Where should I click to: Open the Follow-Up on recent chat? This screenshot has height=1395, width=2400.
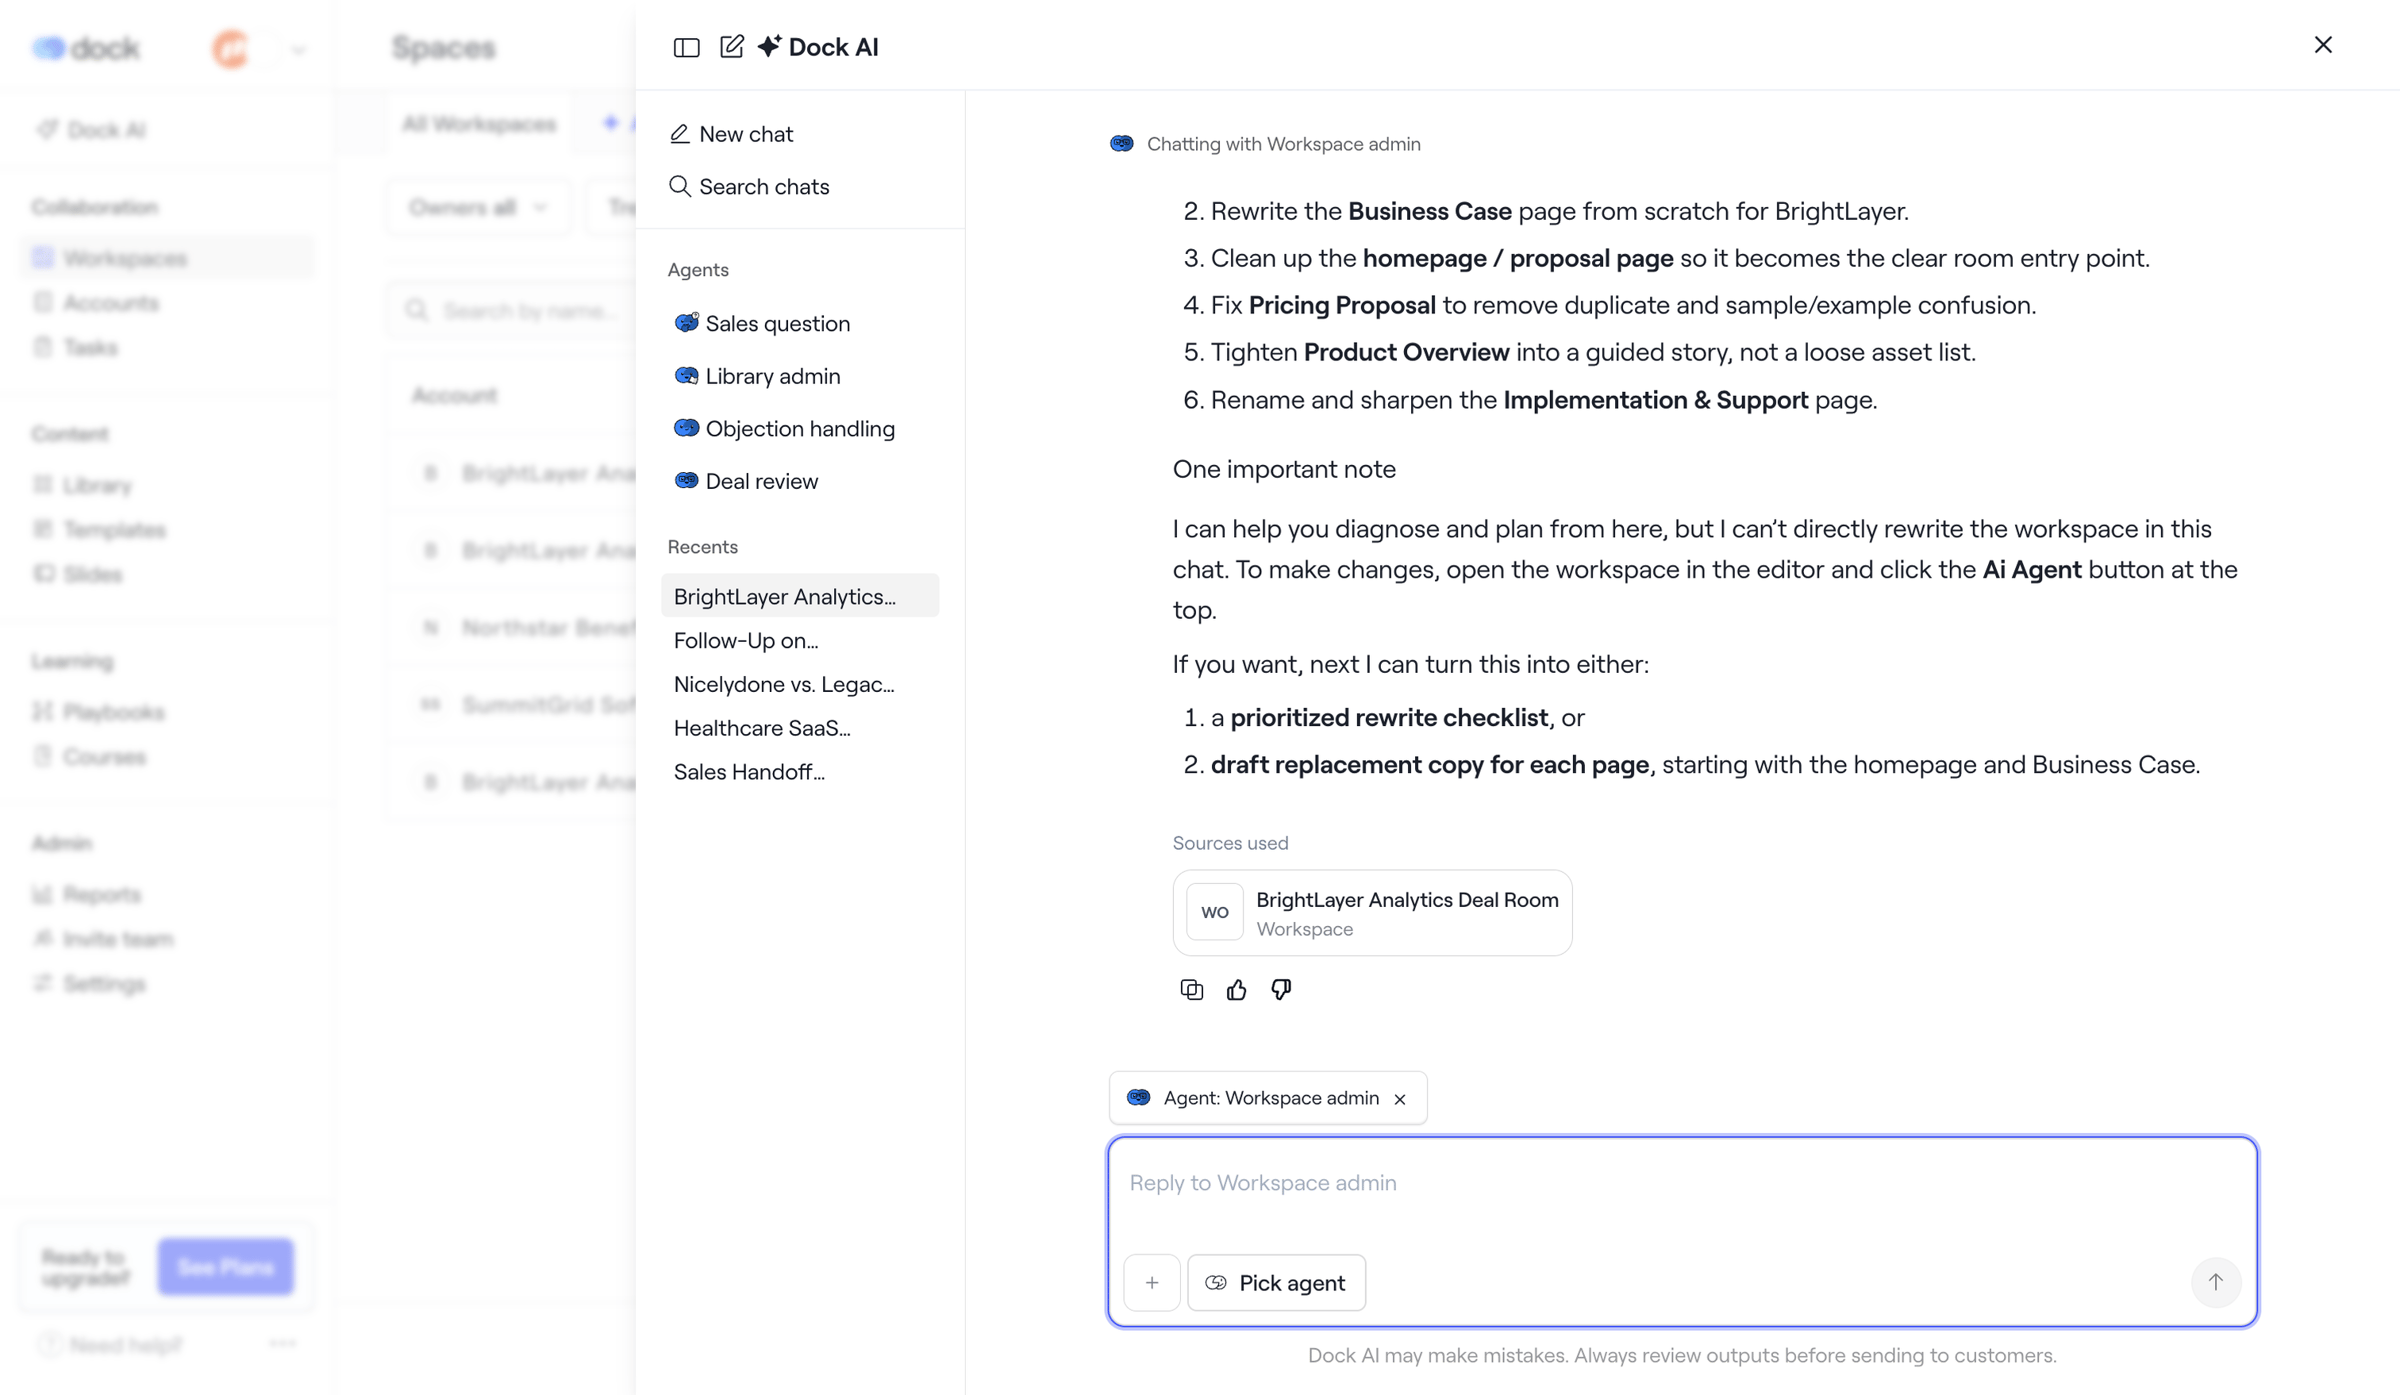tap(746, 640)
